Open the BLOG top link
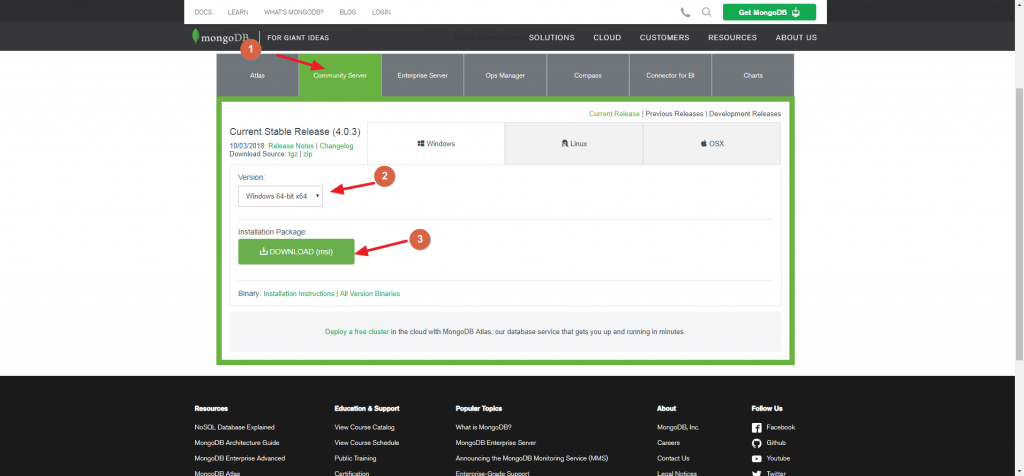The height and width of the screenshot is (476, 1024). 348,12
